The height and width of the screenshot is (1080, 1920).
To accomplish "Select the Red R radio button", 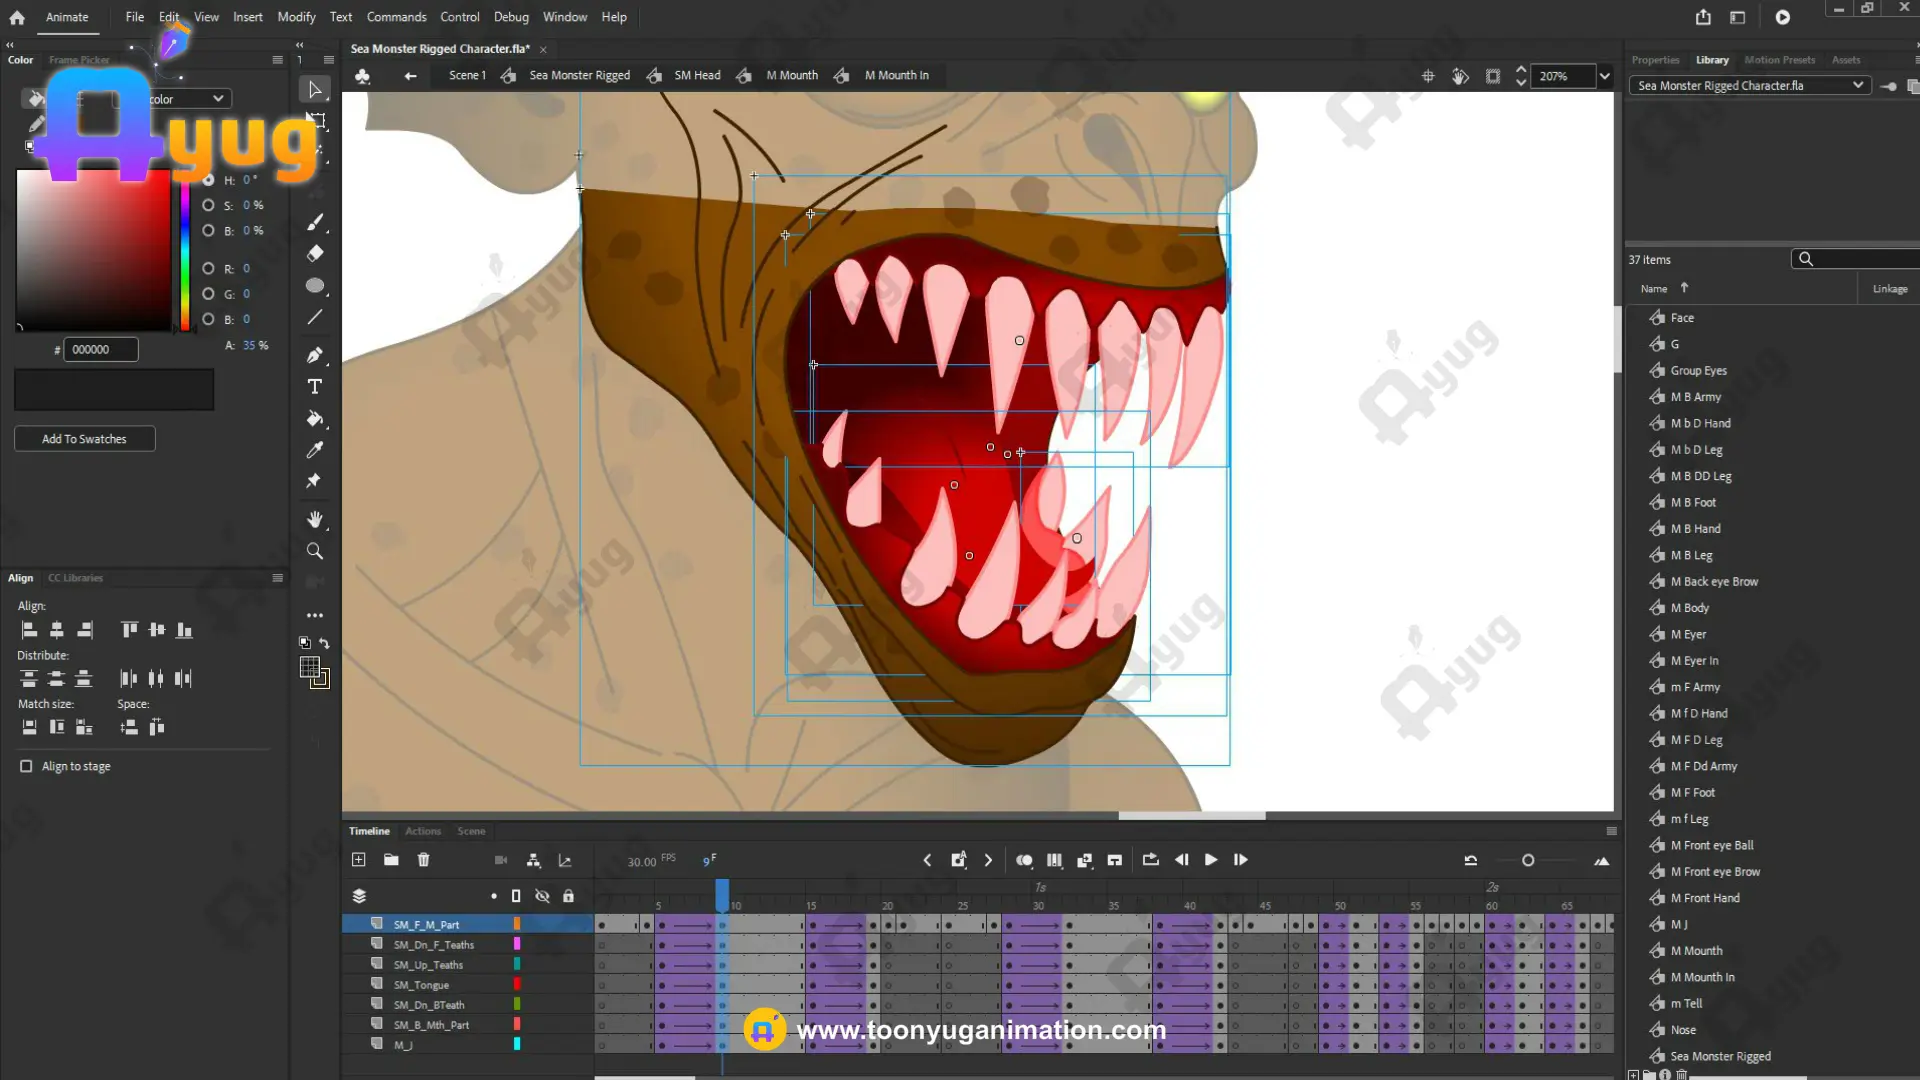I will 208,269.
